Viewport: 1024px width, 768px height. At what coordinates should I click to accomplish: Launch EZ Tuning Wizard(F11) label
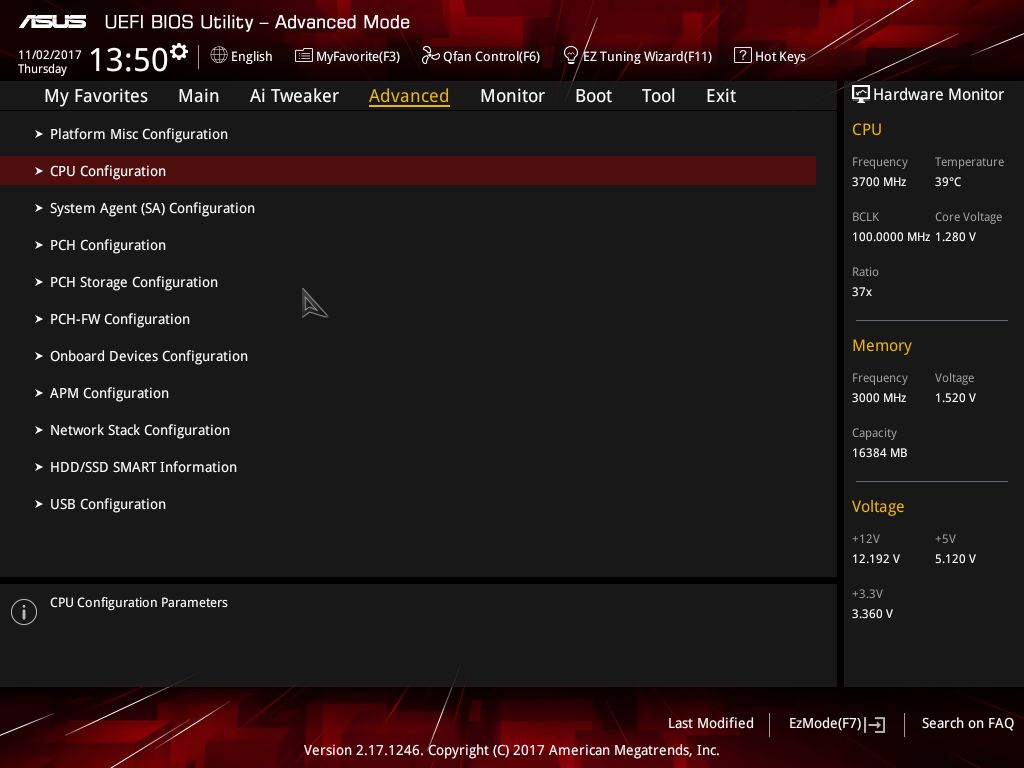coord(647,57)
